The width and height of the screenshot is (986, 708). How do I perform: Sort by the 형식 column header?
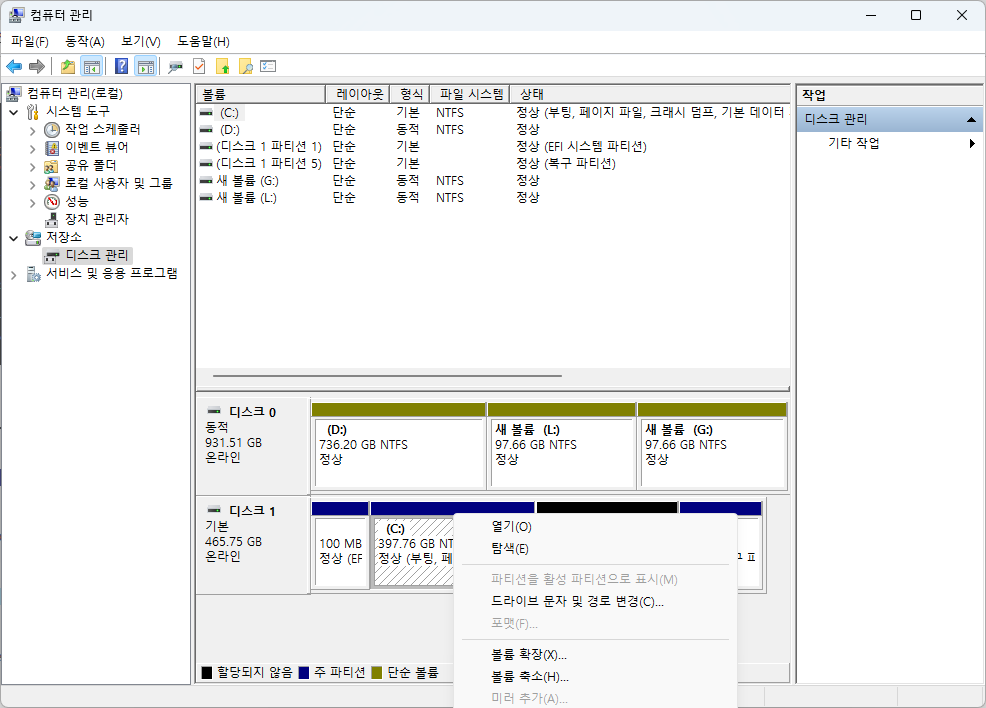coord(409,94)
